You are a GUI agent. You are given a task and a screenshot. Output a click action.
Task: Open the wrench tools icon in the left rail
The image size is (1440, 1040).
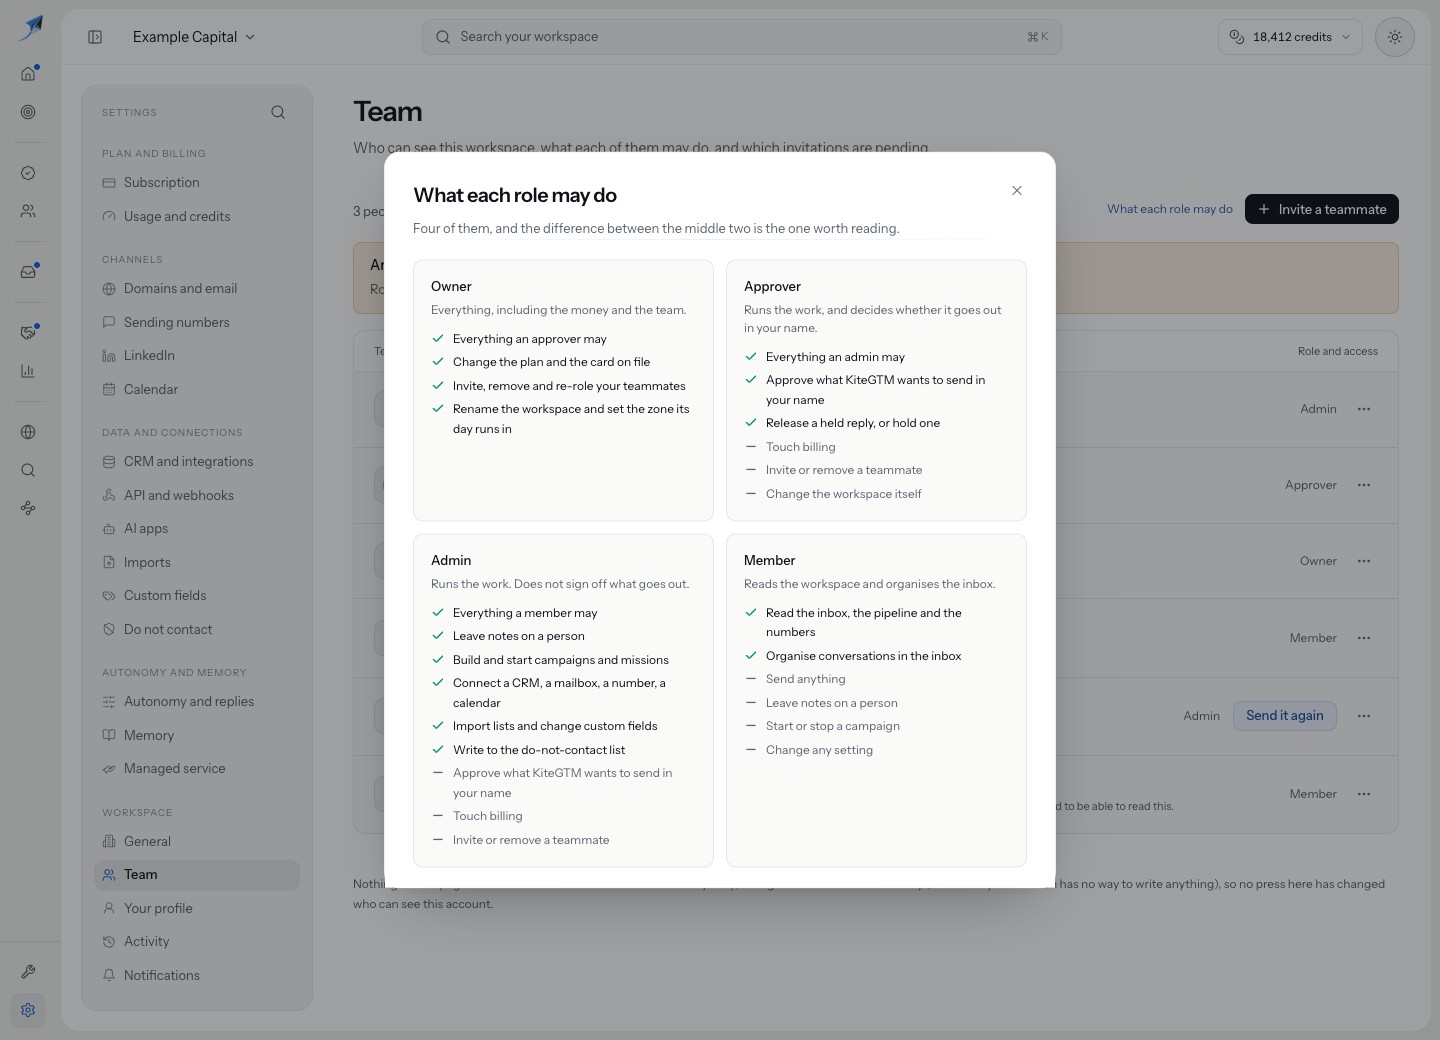[28, 971]
